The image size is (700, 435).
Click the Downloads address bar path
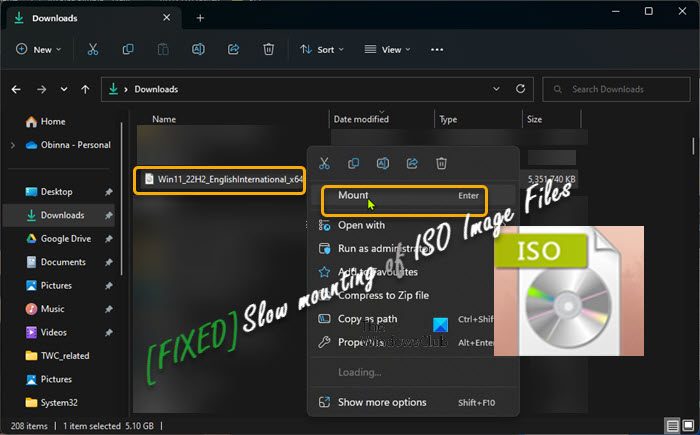pos(156,89)
